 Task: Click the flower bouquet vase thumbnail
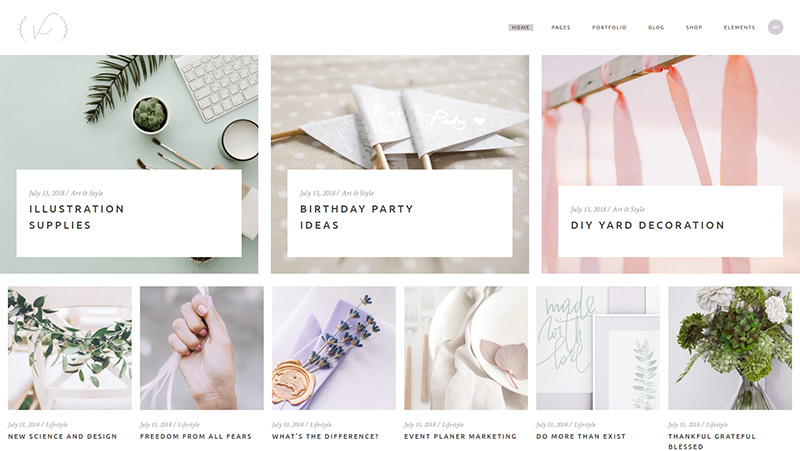pos(730,348)
